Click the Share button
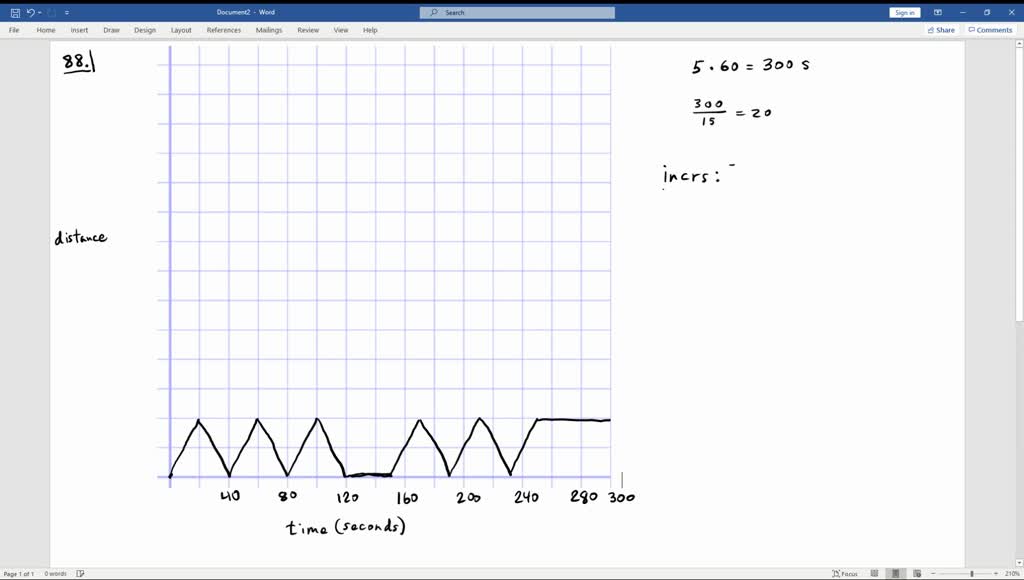 [x=940, y=30]
